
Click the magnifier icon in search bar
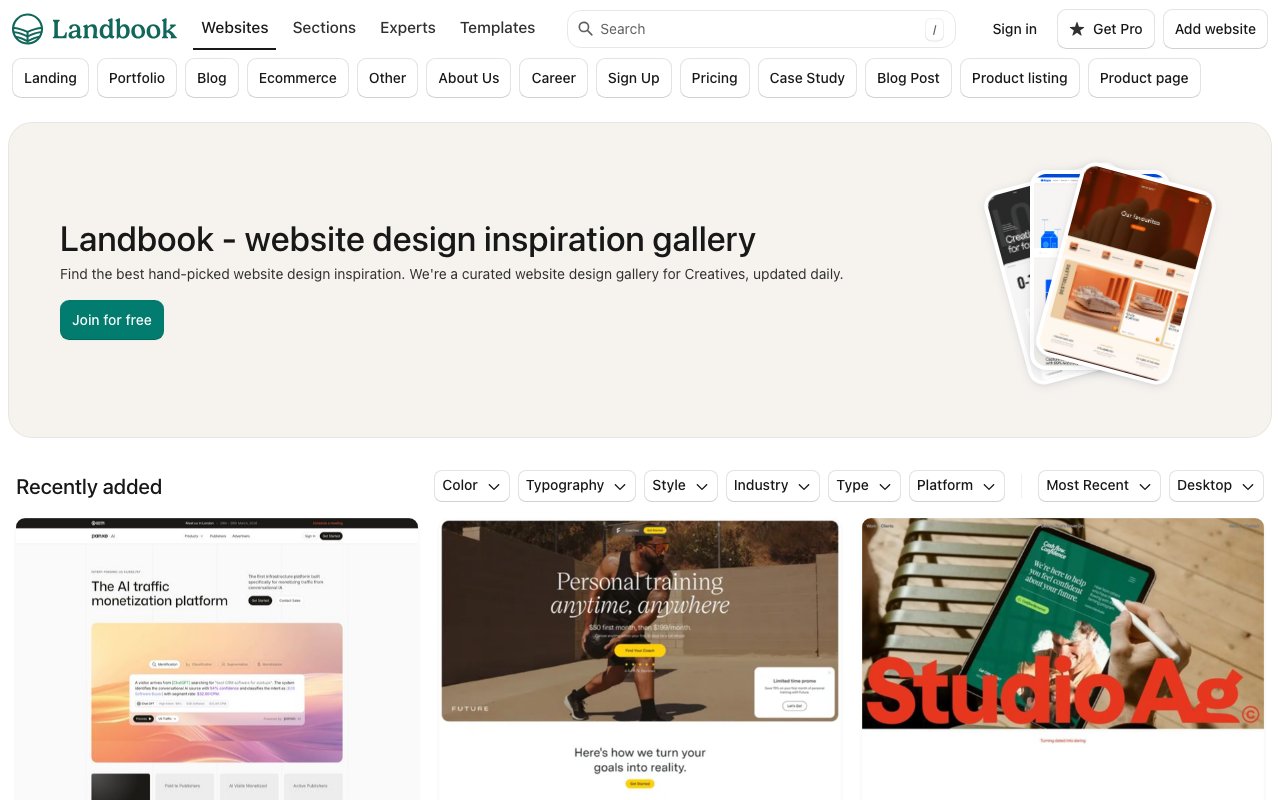point(586,29)
